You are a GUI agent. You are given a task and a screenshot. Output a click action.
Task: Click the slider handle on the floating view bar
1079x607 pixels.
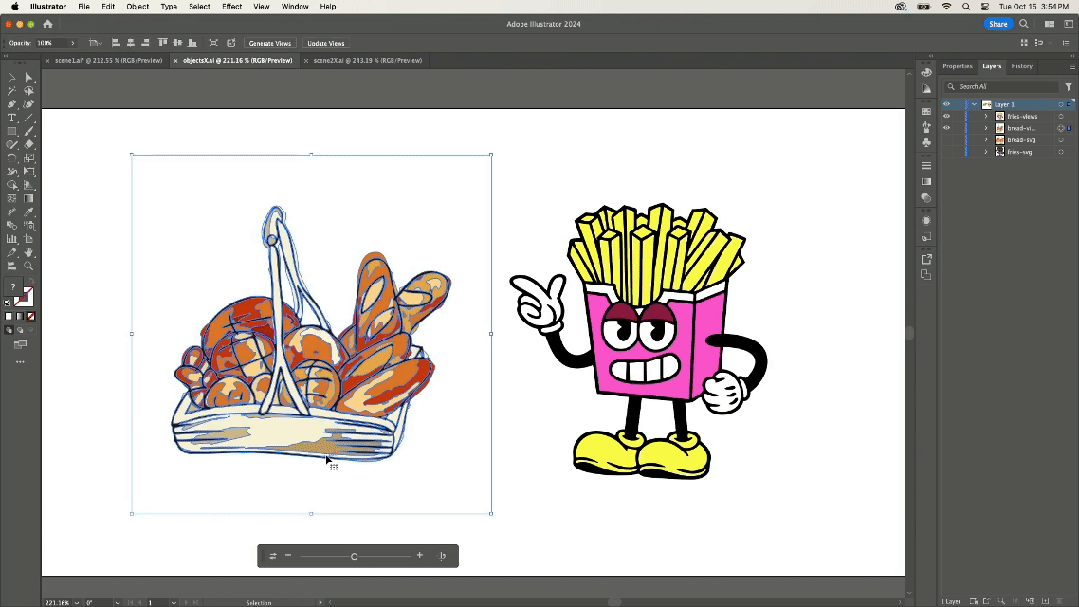tap(354, 556)
